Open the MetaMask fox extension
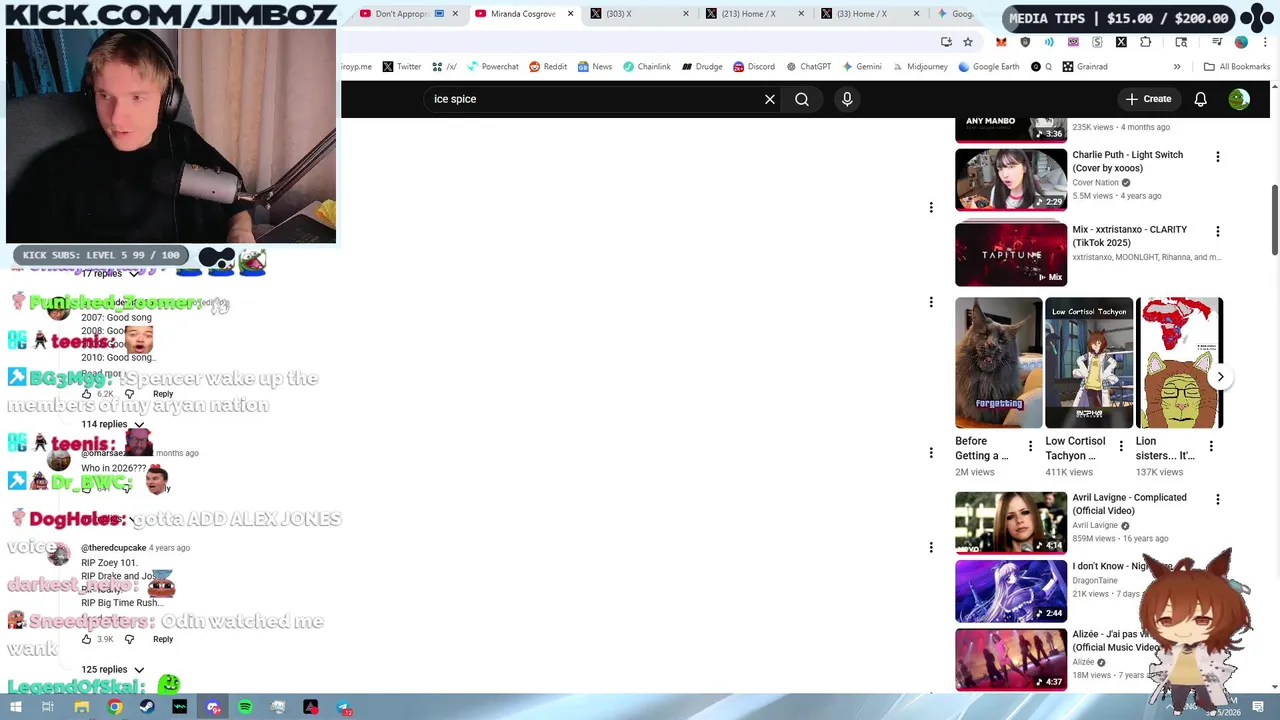Viewport: 1280px width, 720px height. (x=1001, y=42)
